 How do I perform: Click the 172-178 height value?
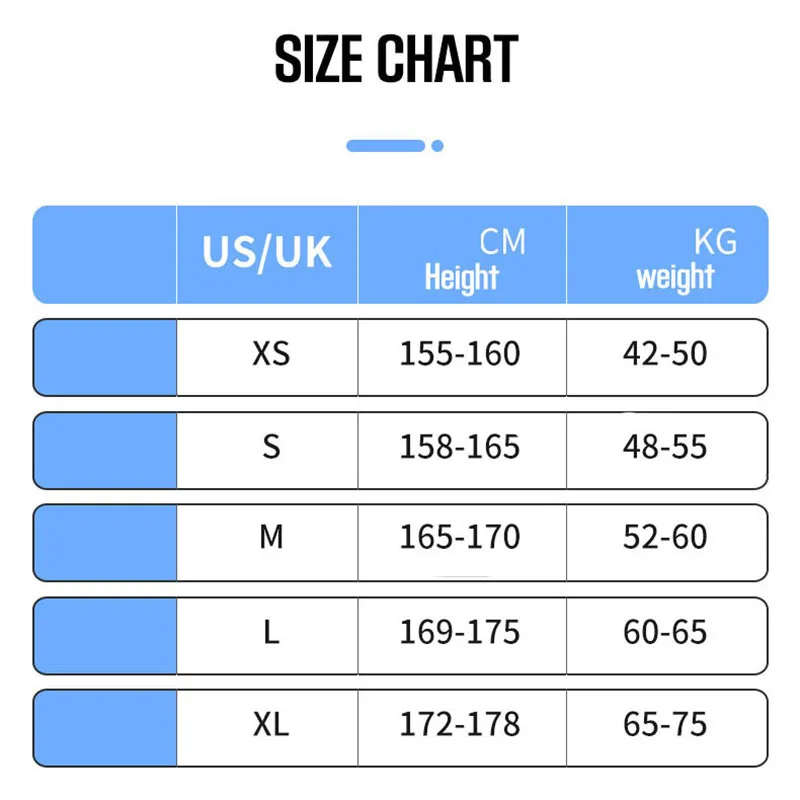460,723
